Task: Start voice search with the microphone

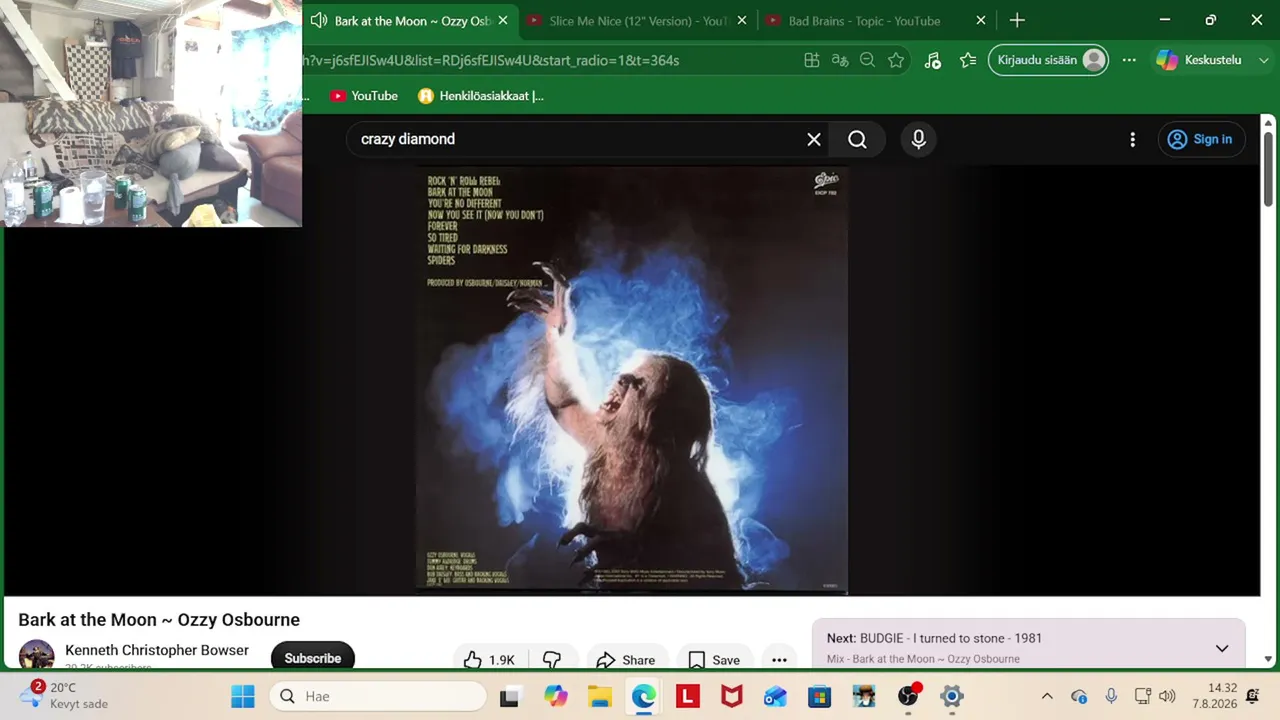Action: (919, 140)
